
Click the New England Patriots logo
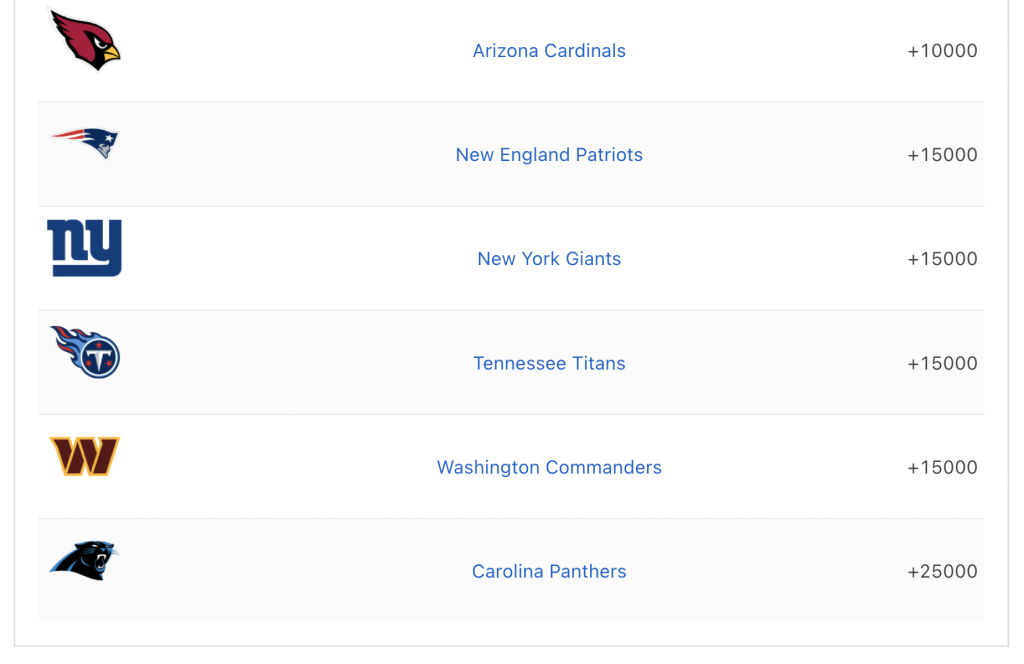pyautogui.click(x=85, y=143)
